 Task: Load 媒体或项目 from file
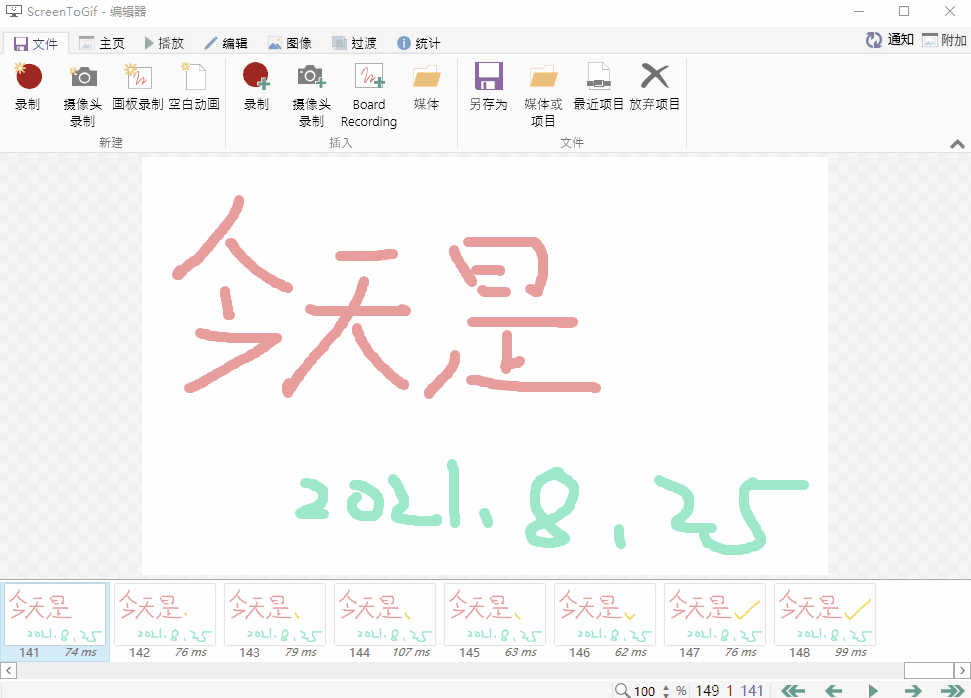543,95
